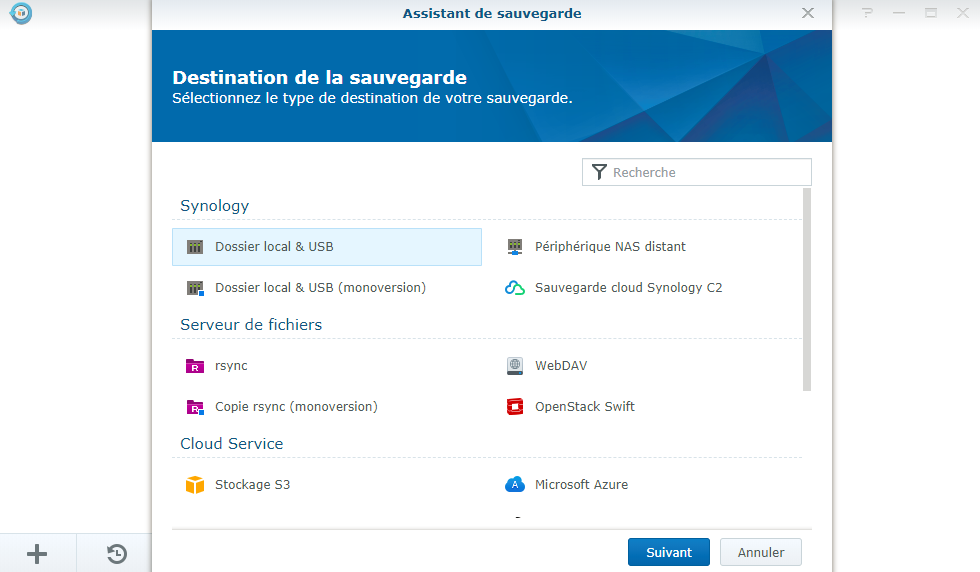Click the Recherche search field
Viewport: 980px width, 572px height.
click(x=706, y=172)
